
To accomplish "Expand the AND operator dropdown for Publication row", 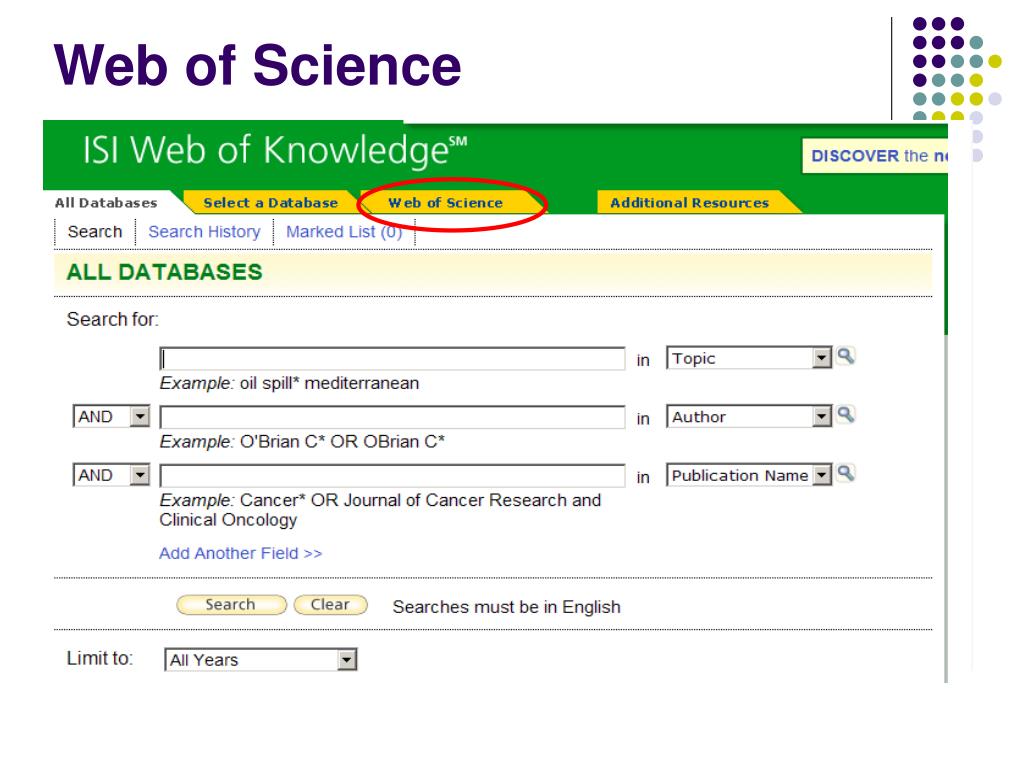I will [112, 475].
